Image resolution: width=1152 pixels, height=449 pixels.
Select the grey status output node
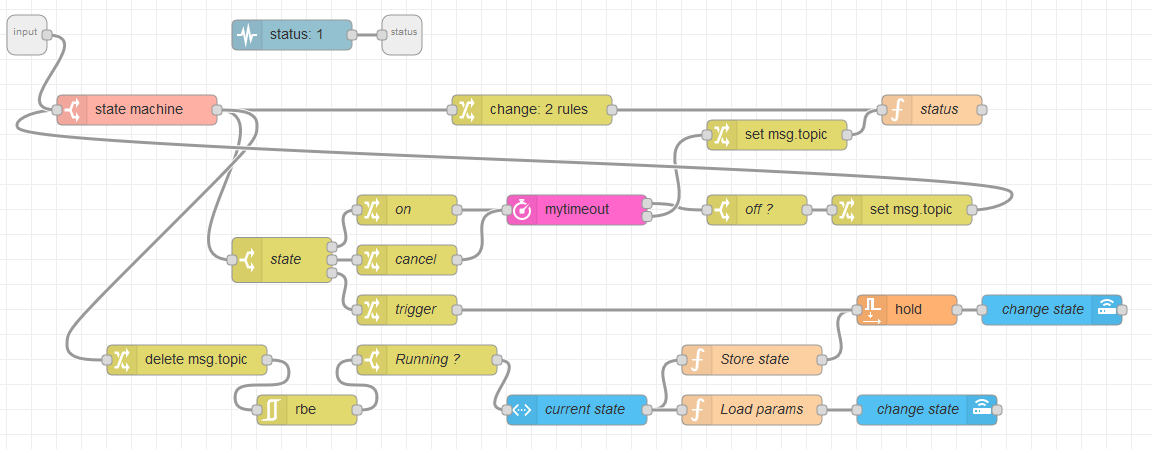tap(402, 35)
